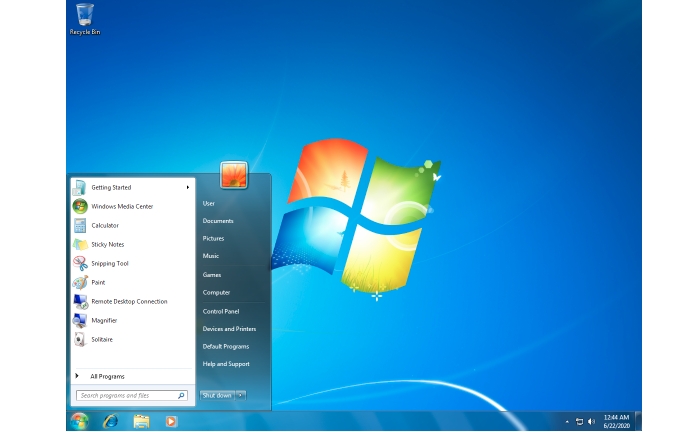This screenshot has width=700, height=432.
Task: Launch Solitaire game
Action: (101, 339)
